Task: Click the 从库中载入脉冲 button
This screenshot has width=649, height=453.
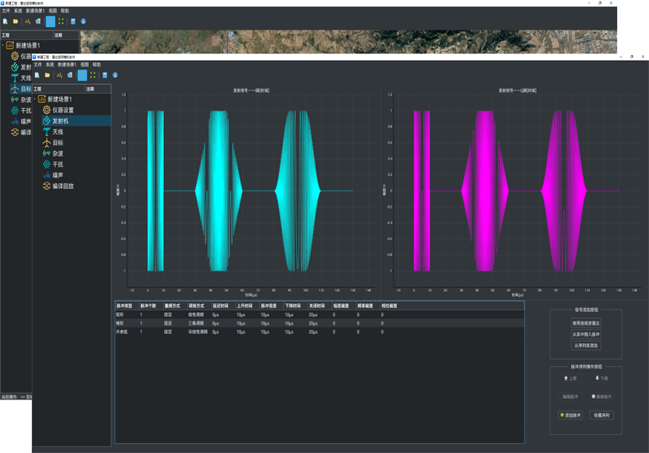Action: 586,334
